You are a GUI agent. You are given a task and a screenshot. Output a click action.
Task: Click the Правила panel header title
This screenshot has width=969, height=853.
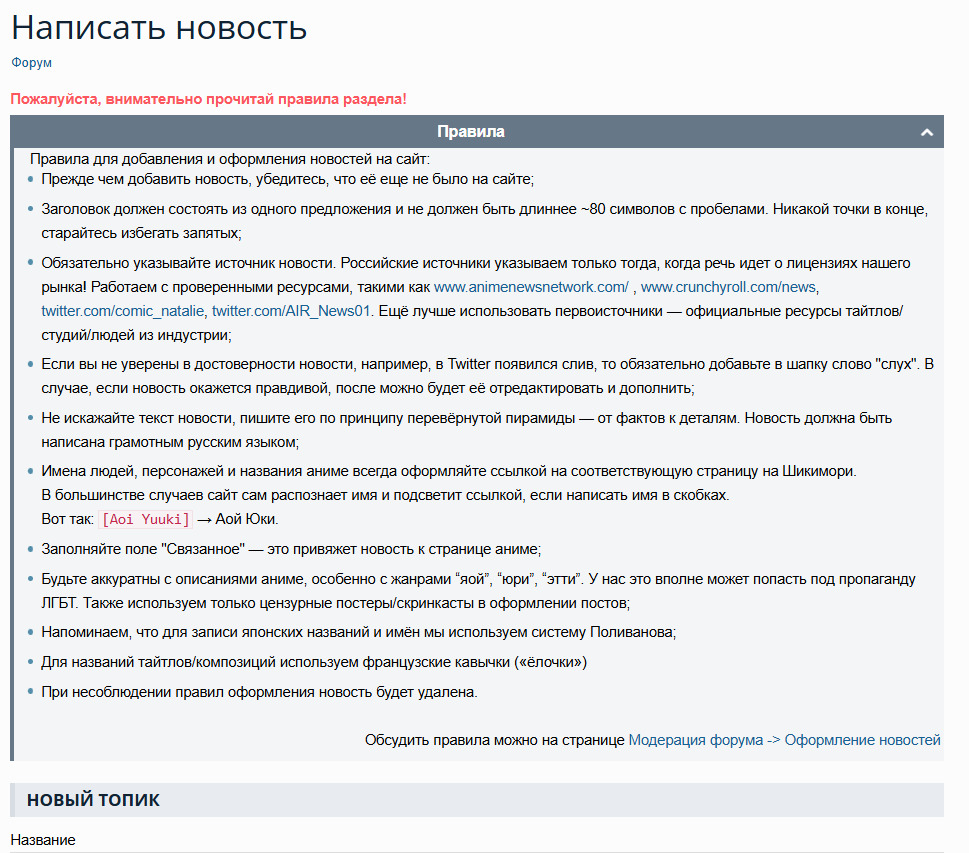point(470,132)
